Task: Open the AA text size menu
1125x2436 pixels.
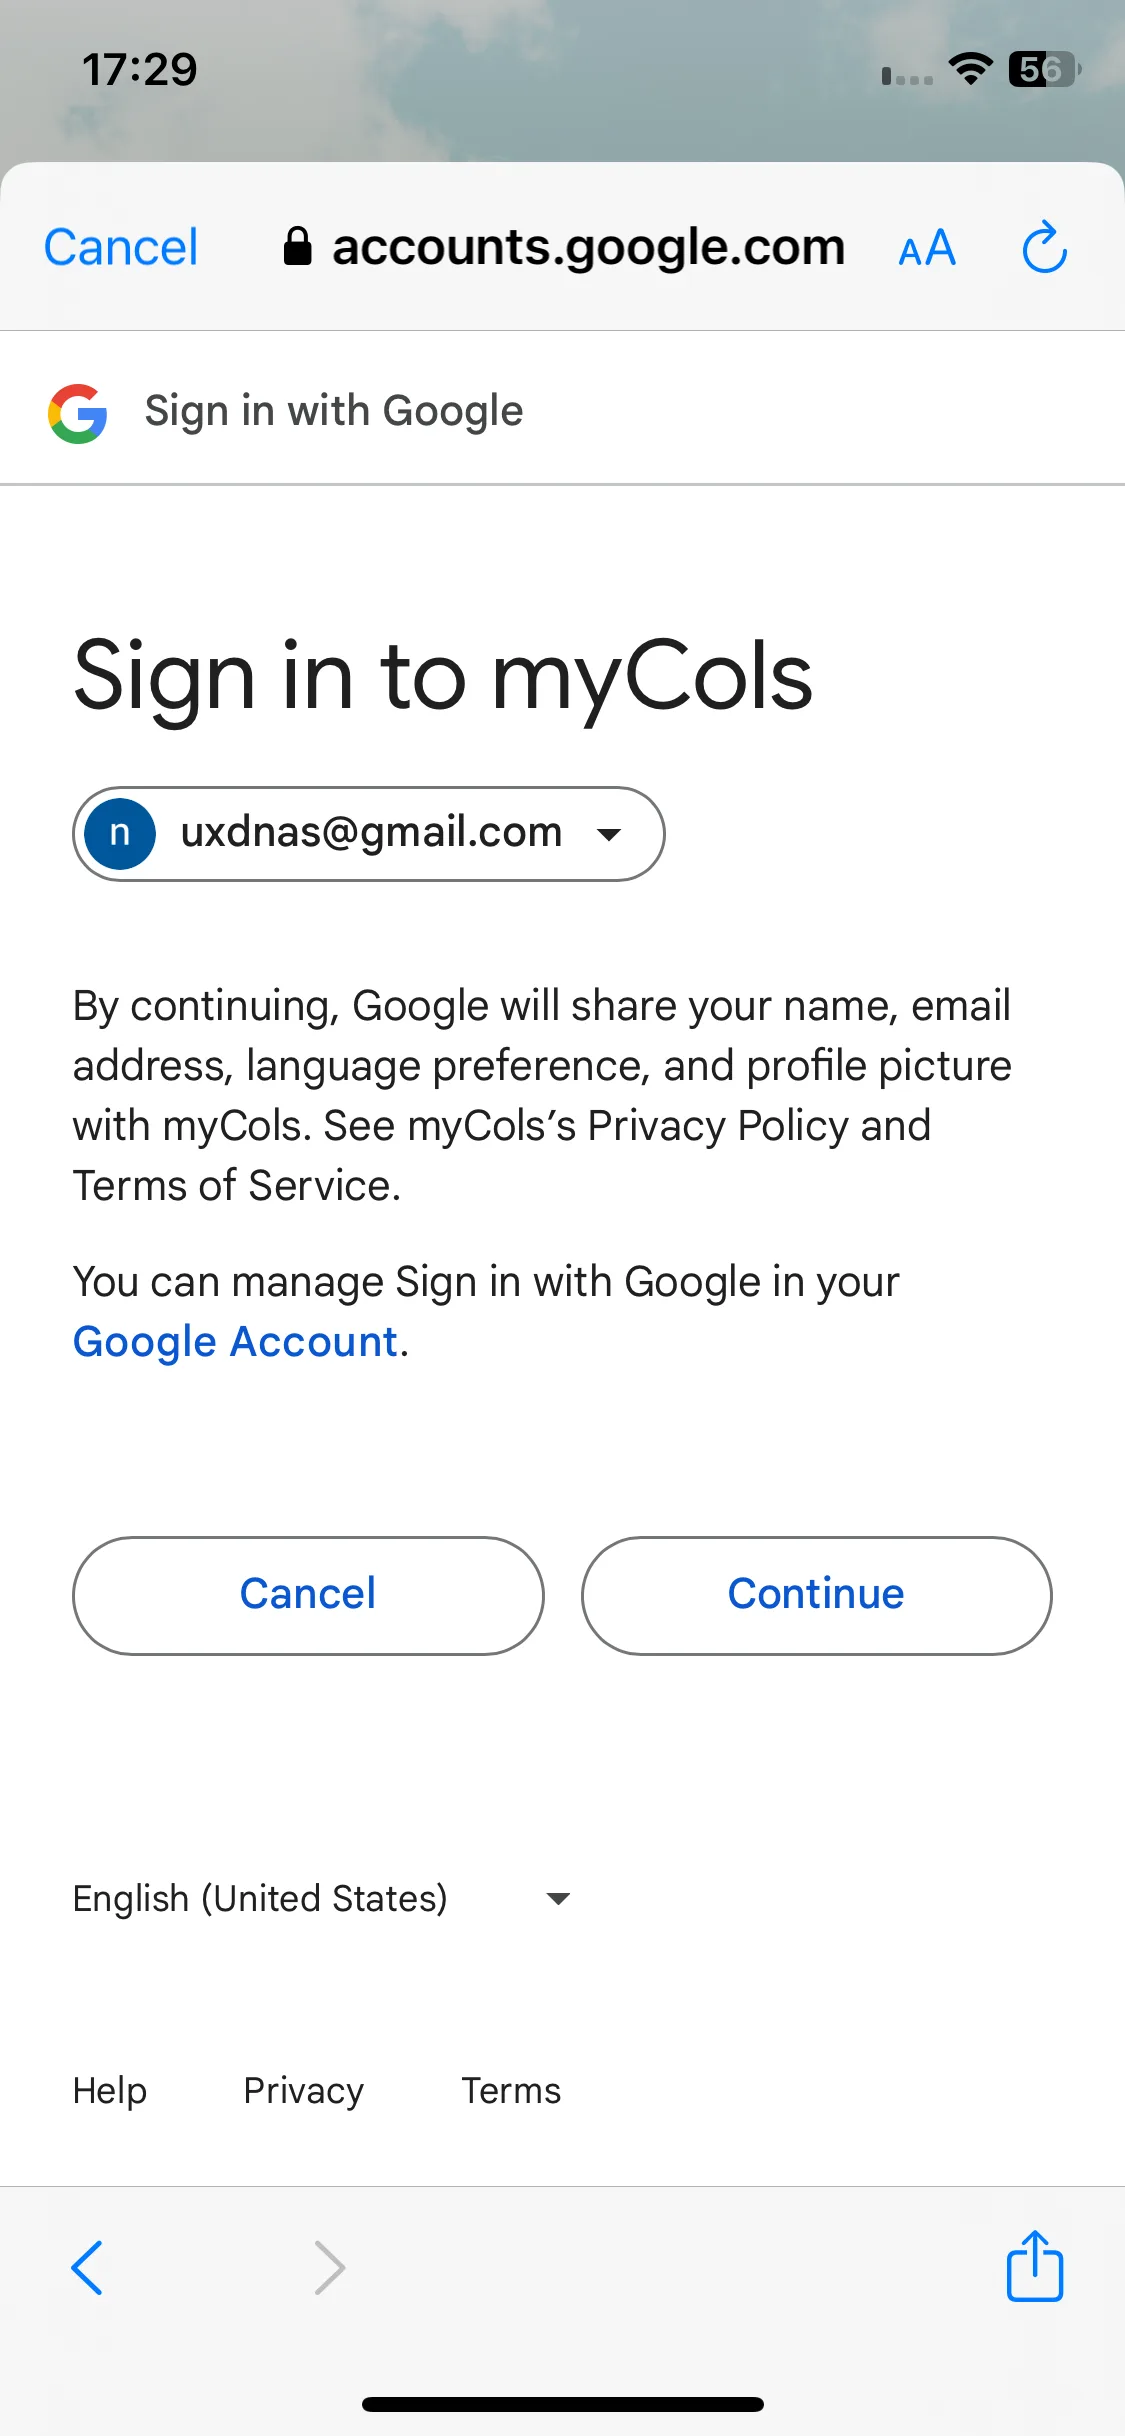Action: point(927,248)
